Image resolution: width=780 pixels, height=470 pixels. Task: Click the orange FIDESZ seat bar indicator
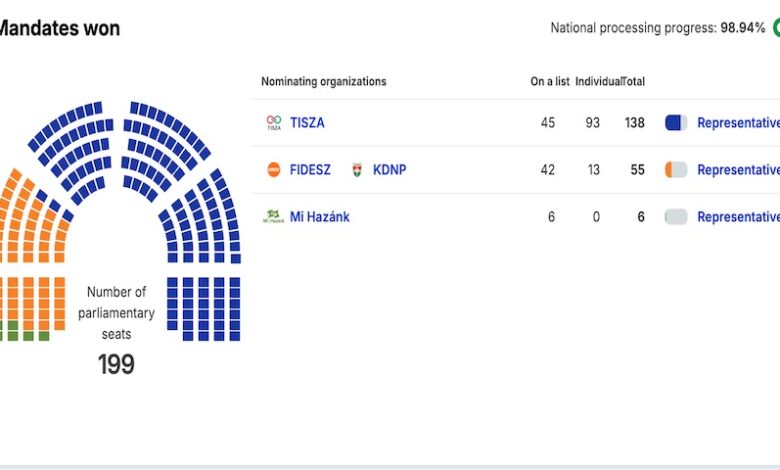tap(676, 170)
